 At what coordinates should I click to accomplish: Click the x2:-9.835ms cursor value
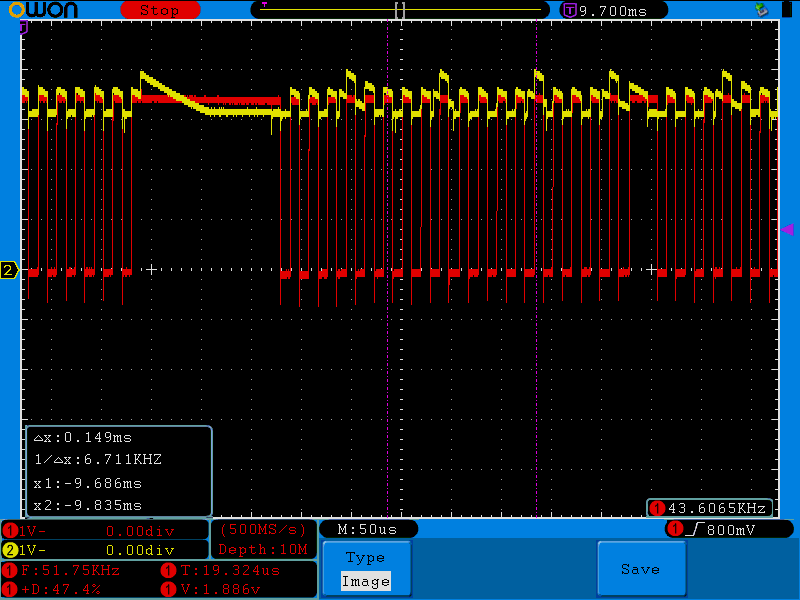click(88, 506)
